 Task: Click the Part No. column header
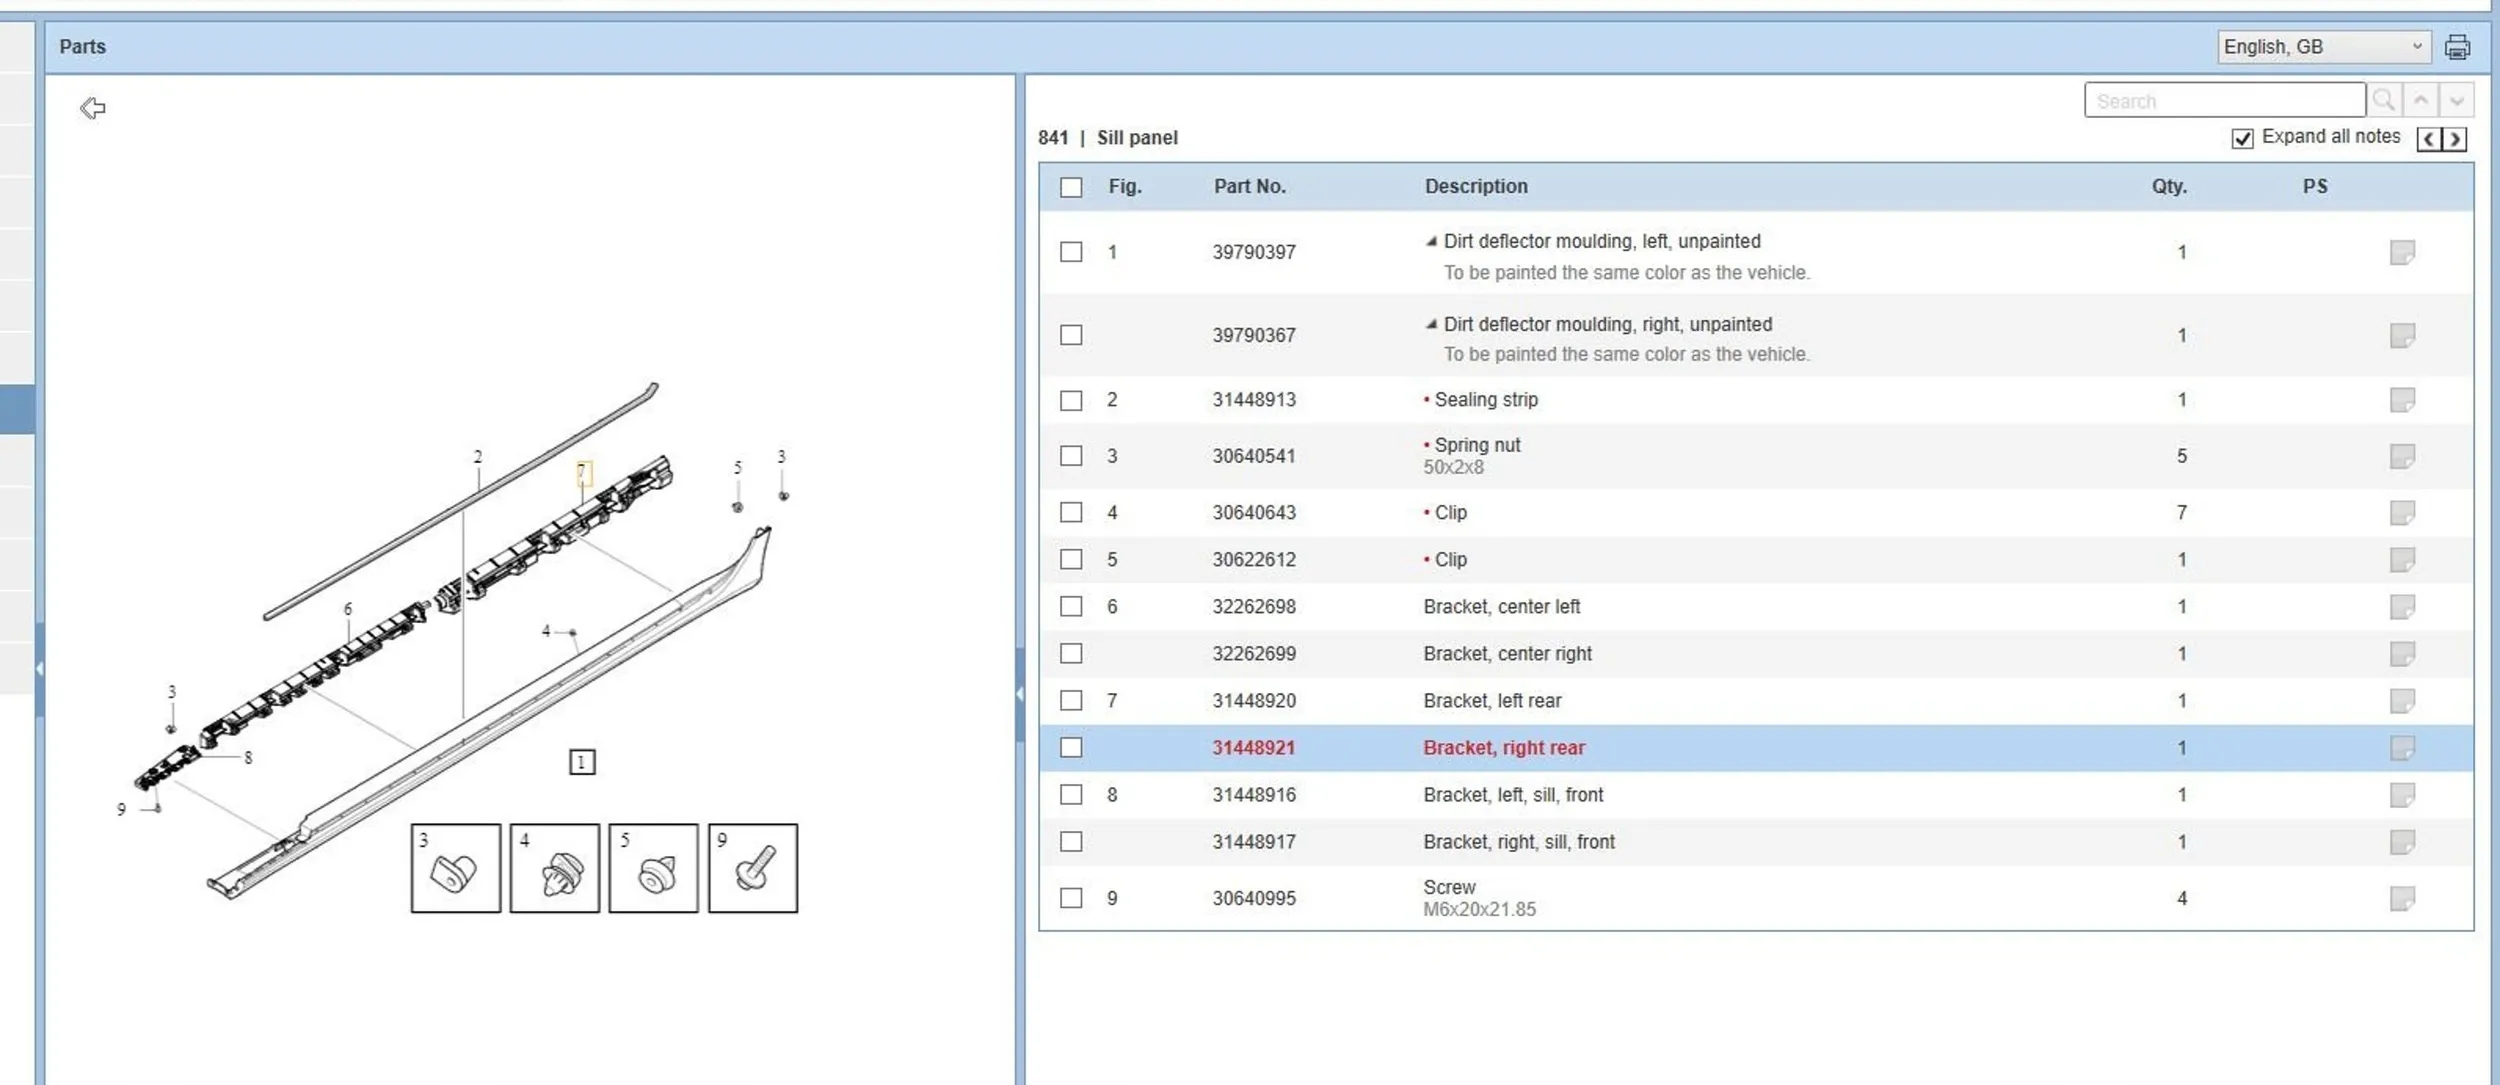pos(1249,186)
